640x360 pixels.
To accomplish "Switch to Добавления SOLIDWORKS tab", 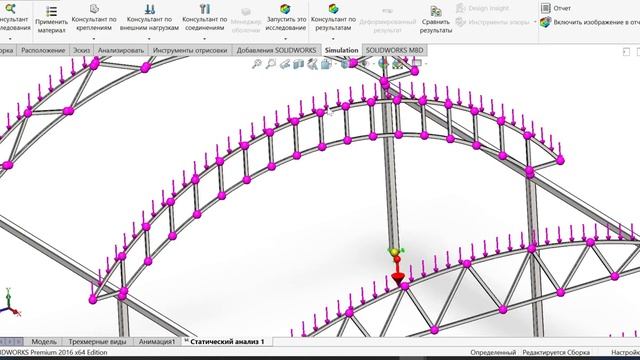I will click(x=277, y=50).
